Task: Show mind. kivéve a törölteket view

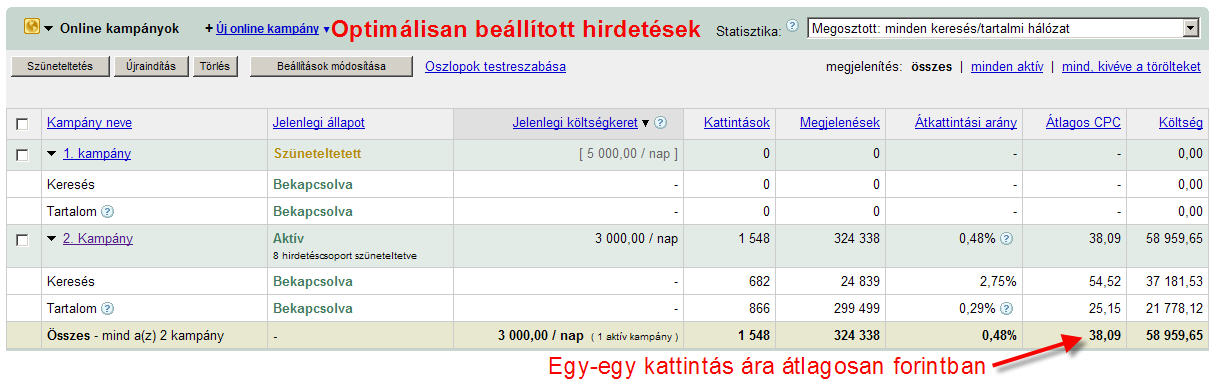Action: pyautogui.click(x=1131, y=67)
